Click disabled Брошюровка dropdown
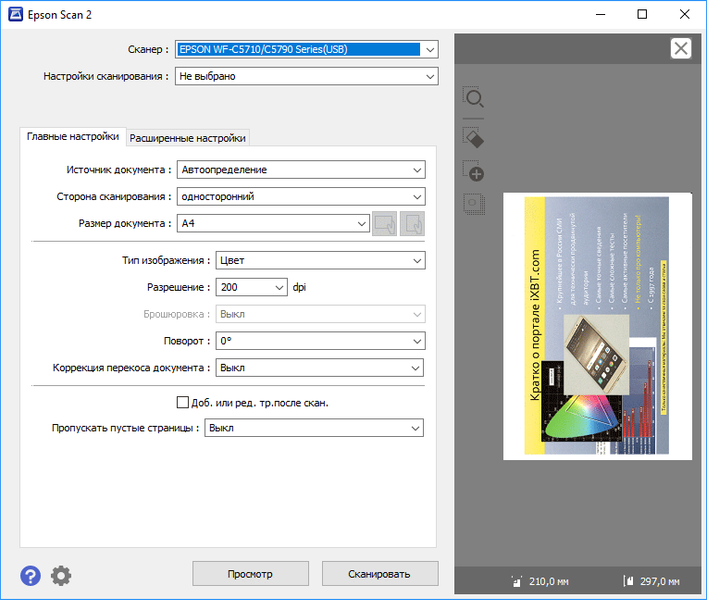The height and width of the screenshot is (600, 707). pos(320,314)
